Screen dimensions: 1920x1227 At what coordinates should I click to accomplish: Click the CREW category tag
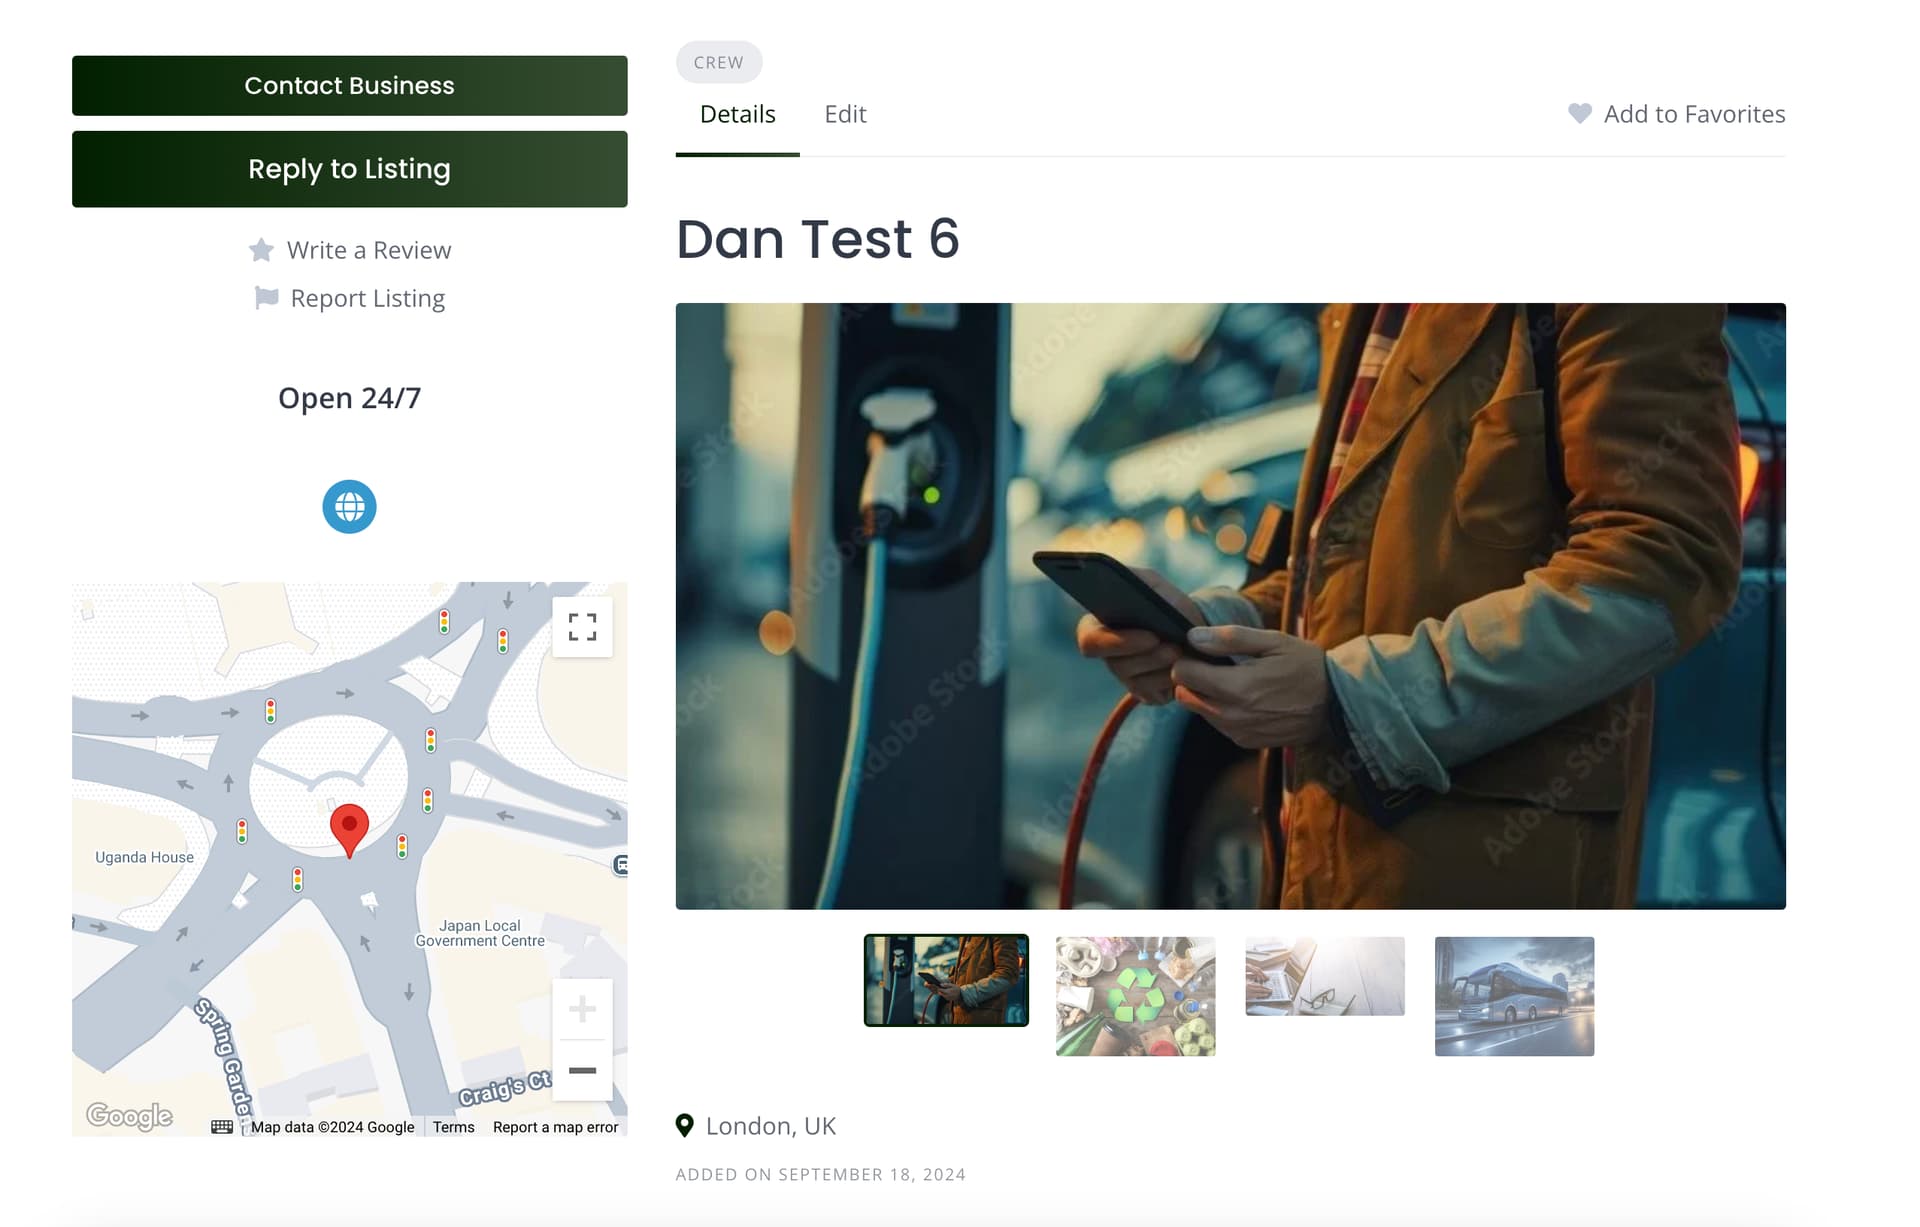pos(719,62)
